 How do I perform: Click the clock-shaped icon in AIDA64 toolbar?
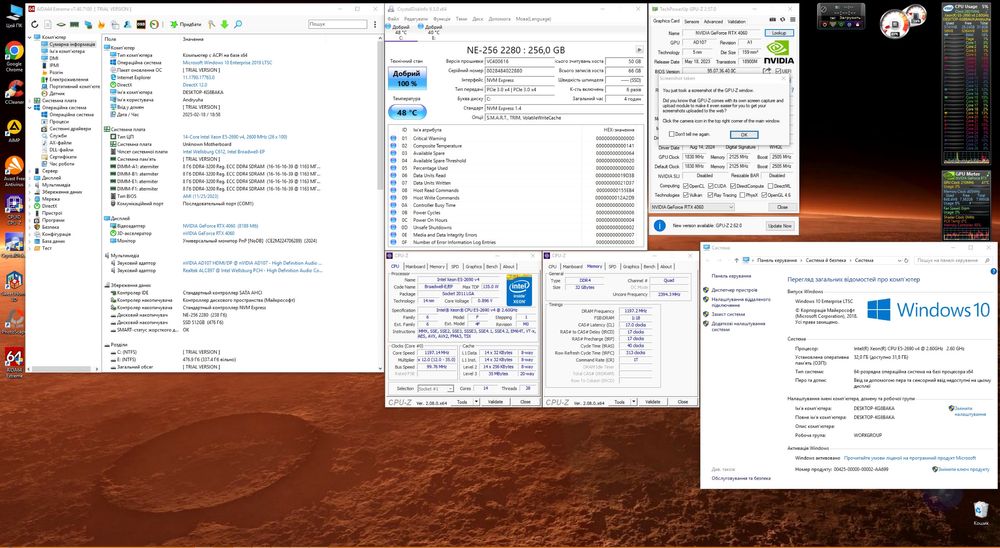(x=154, y=24)
